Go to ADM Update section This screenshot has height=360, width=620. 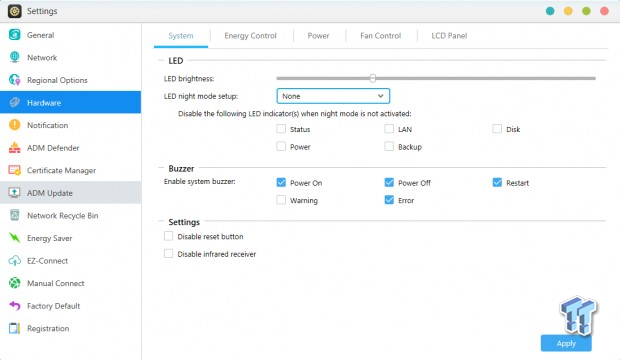[x=70, y=193]
